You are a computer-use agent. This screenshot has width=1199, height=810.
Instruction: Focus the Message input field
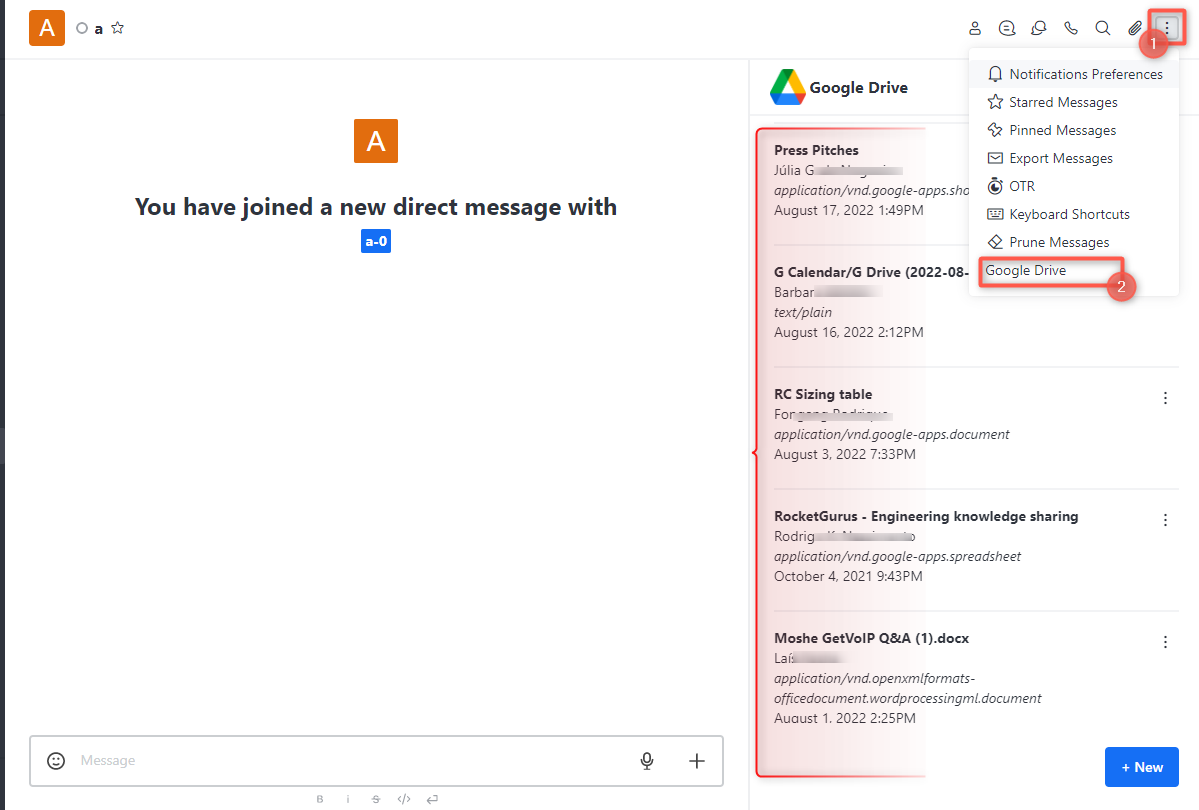350,760
